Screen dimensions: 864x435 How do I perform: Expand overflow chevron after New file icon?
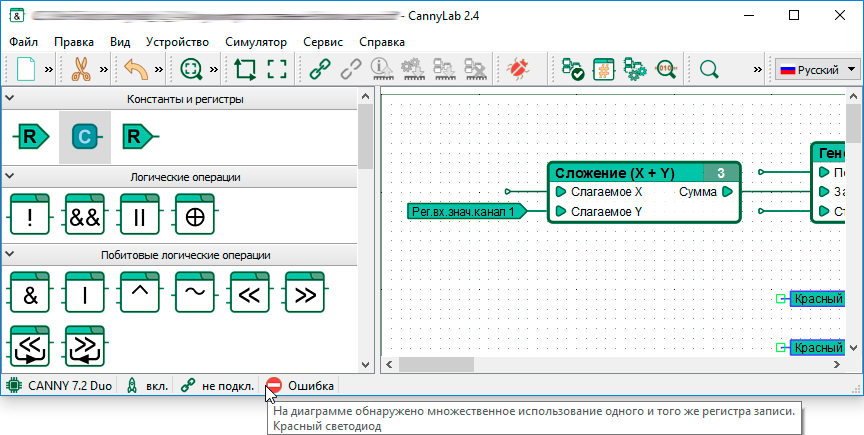click(48, 69)
